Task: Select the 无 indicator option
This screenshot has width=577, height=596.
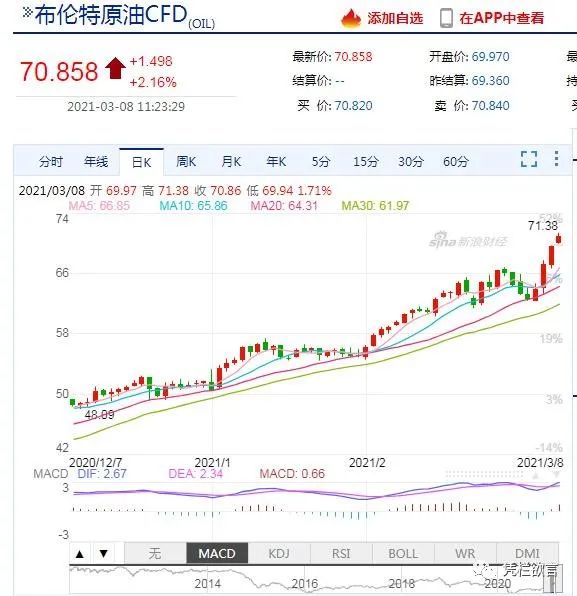Action: (x=155, y=553)
